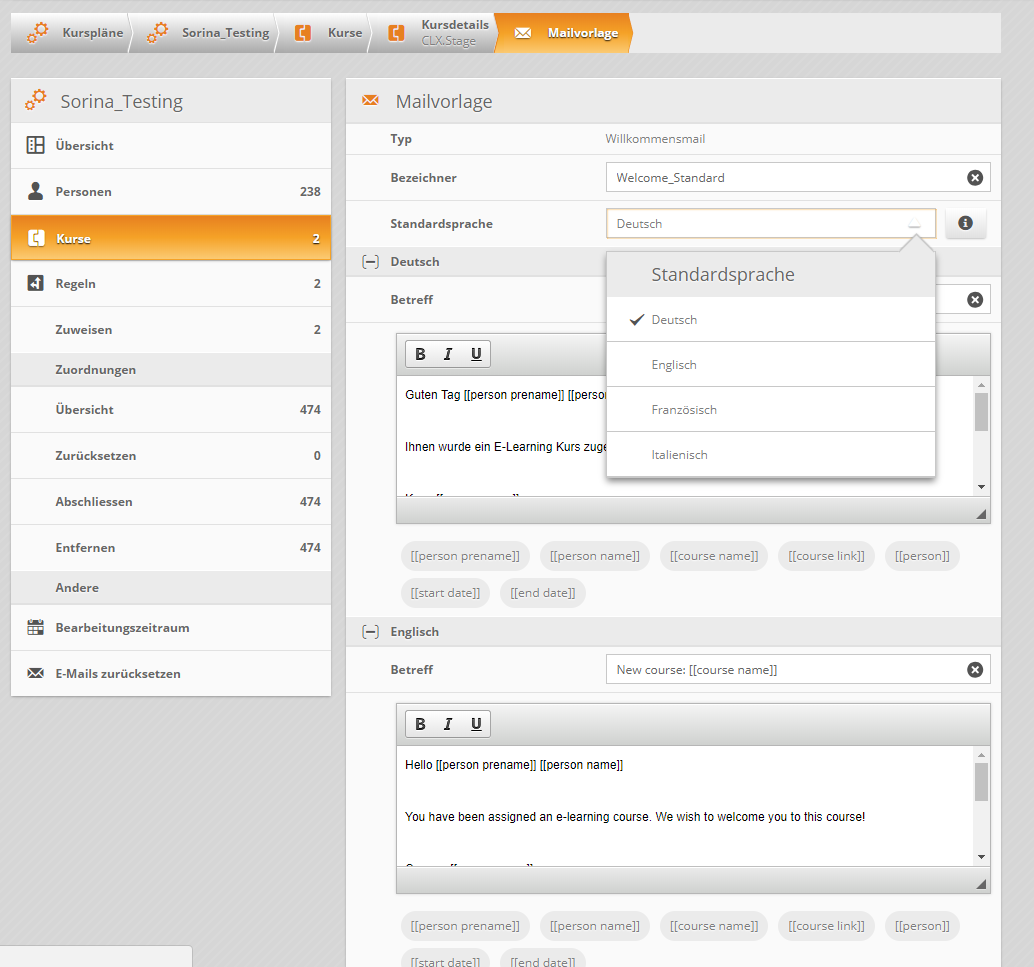This screenshot has width=1034, height=967.
Task: Apply bold in the German editor toolbar
Action: coord(420,354)
